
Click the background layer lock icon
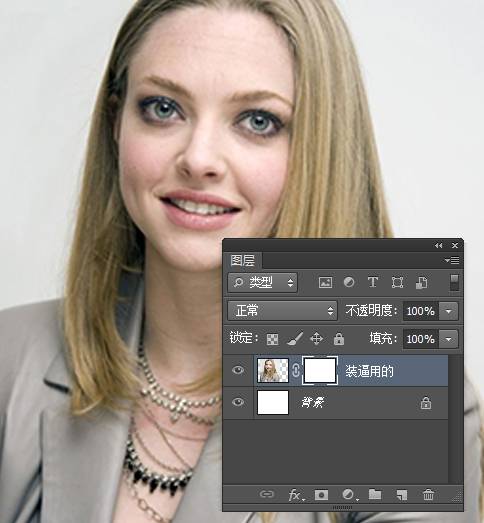point(426,403)
